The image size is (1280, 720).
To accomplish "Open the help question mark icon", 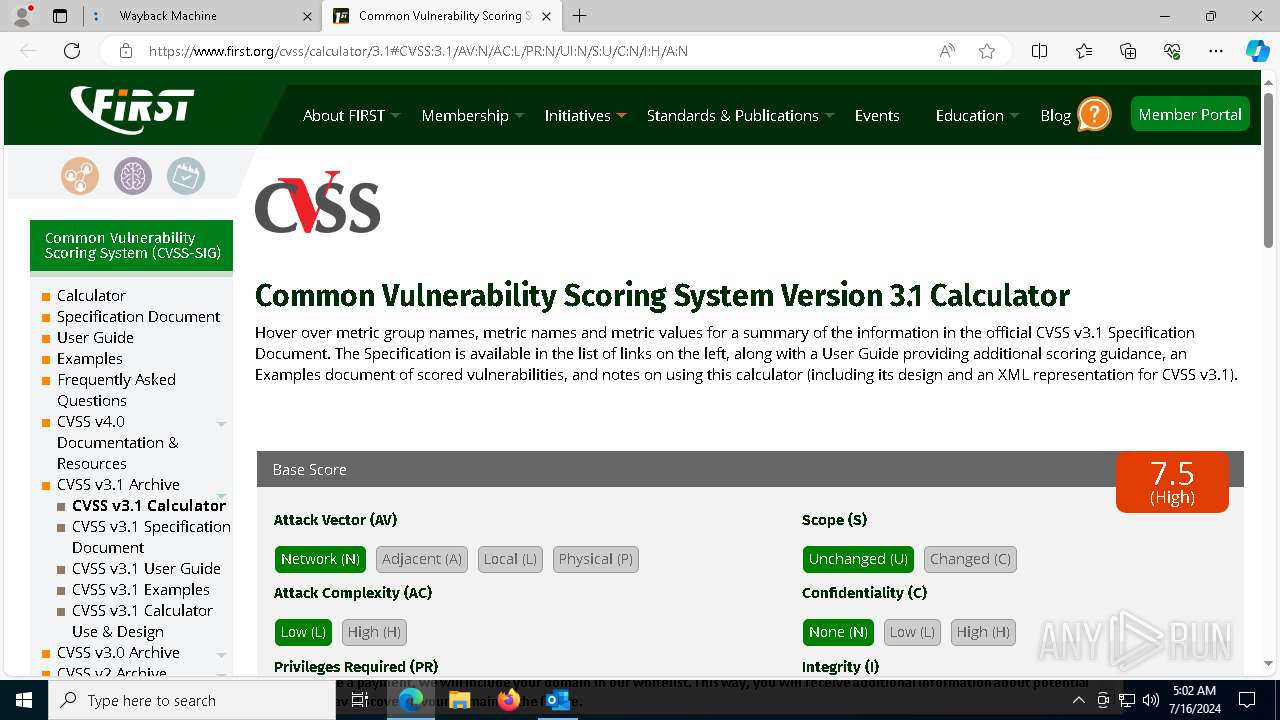I will click(1094, 114).
